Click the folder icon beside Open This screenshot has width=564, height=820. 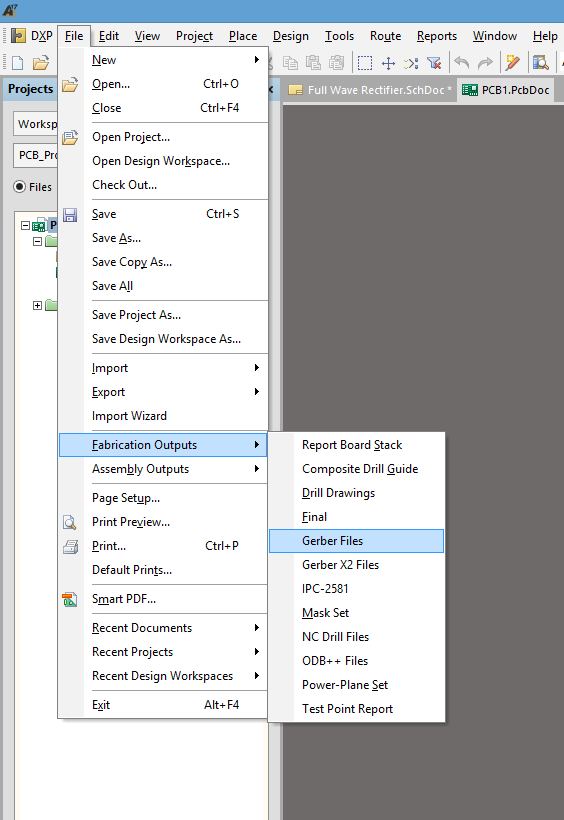70,85
